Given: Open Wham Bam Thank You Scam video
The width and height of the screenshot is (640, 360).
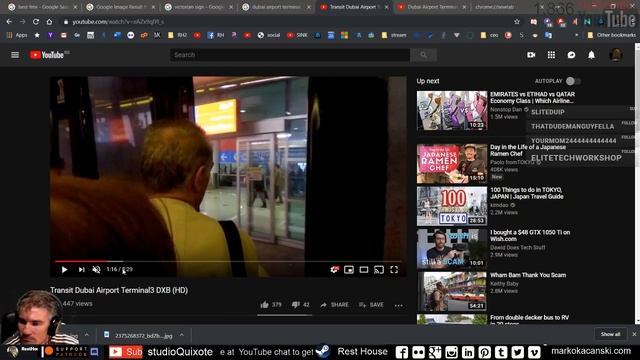Looking at the screenshot, I should pyautogui.click(x=528, y=275).
